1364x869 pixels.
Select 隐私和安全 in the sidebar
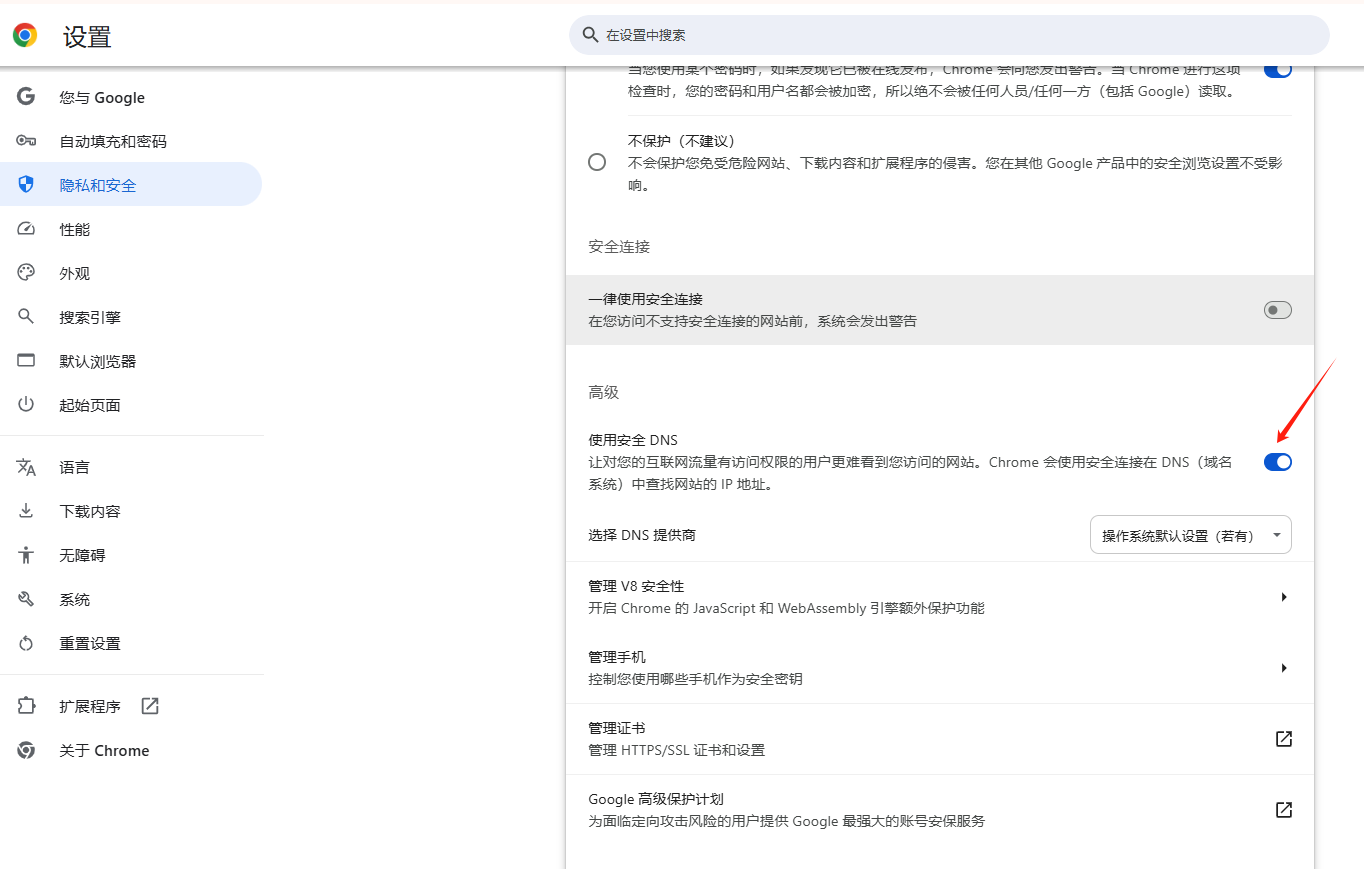tap(131, 185)
